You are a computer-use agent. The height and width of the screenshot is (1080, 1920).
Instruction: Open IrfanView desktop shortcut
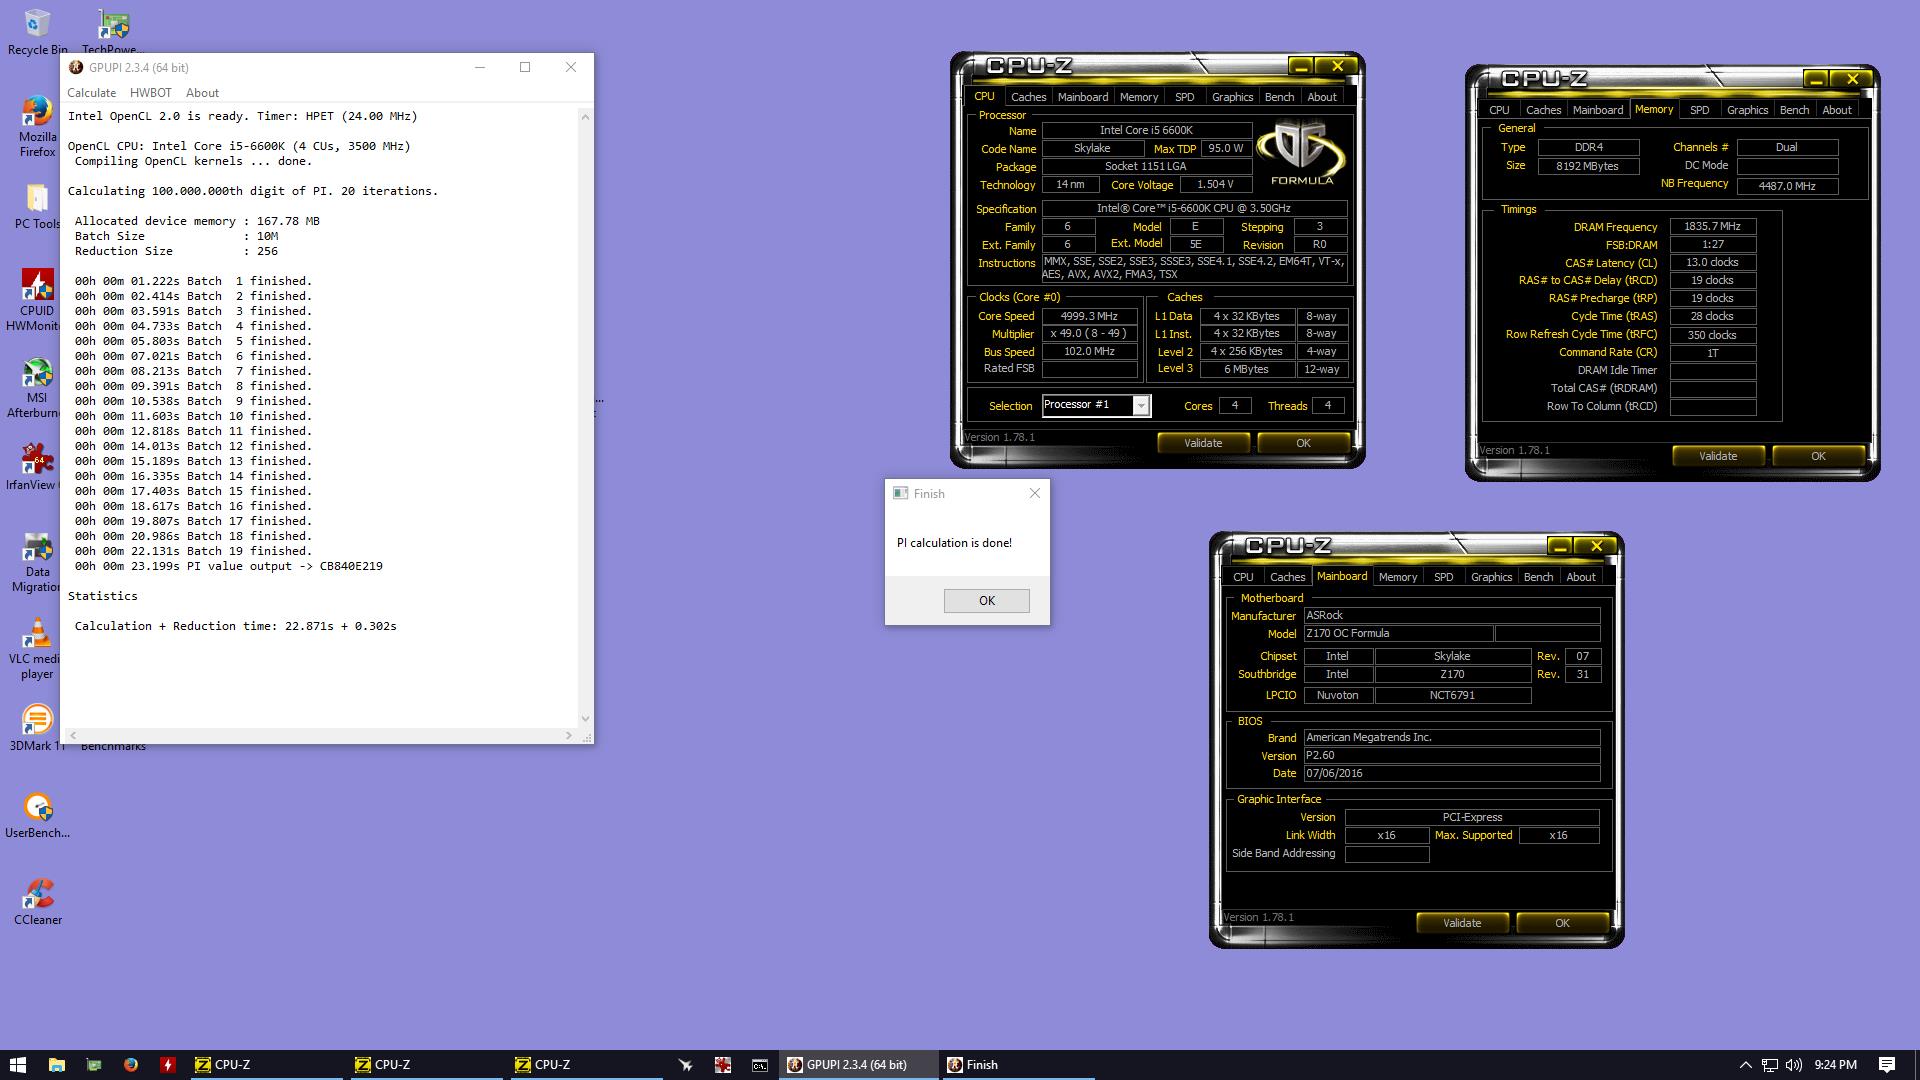point(37,466)
